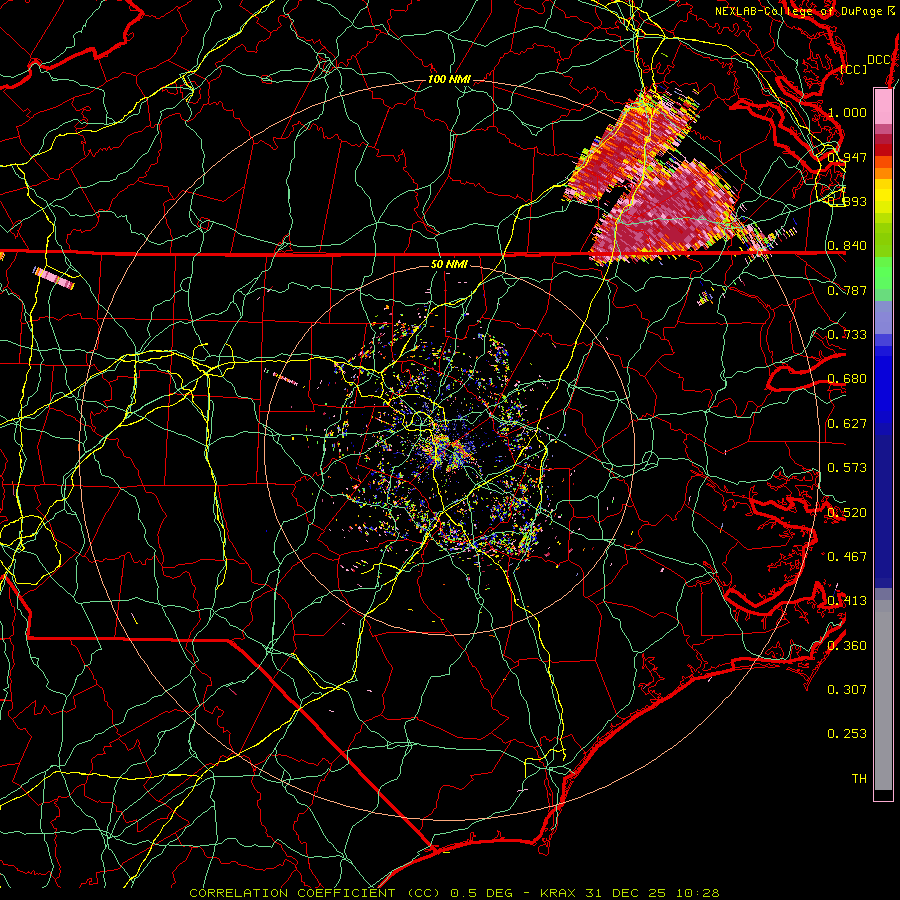Pick the light pink swatch atop the color bar
The width and height of the screenshot is (900, 900).
(883, 106)
